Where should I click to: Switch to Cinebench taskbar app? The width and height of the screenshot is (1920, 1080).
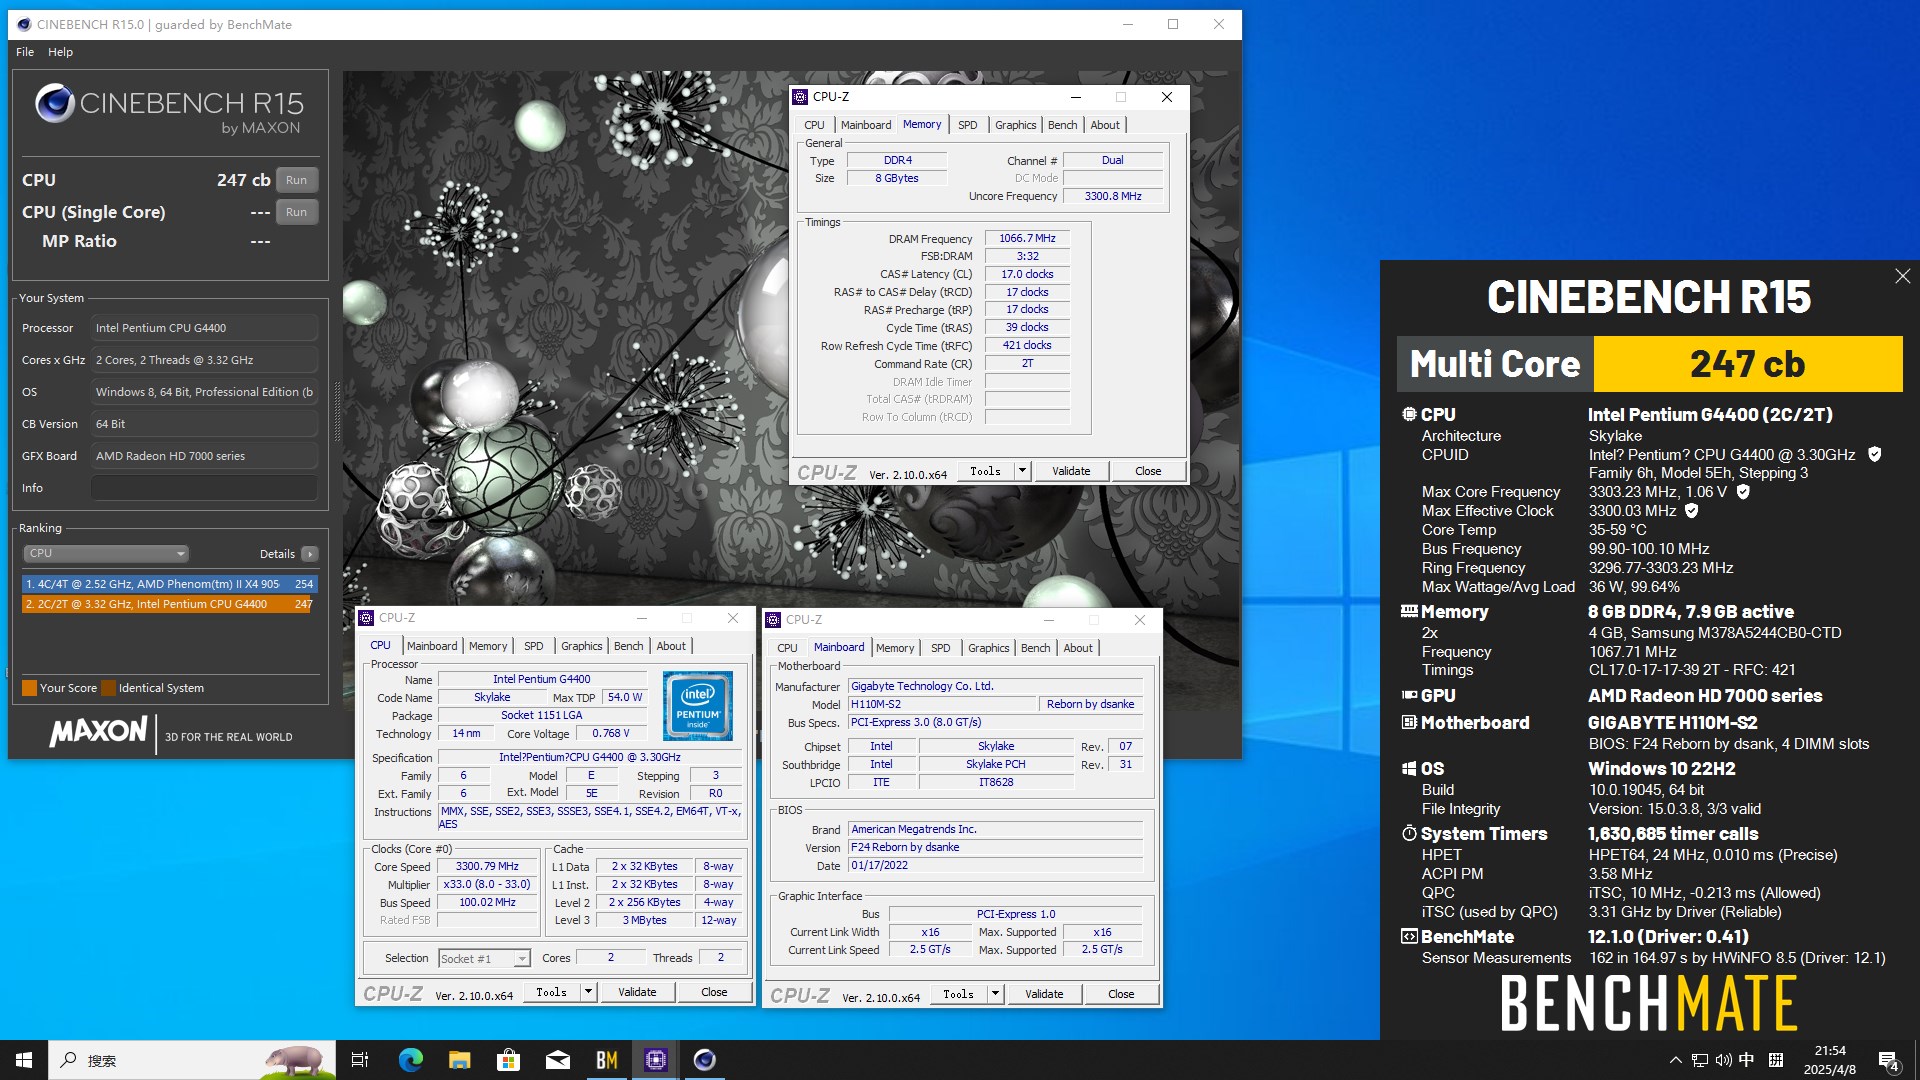(705, 1060)
